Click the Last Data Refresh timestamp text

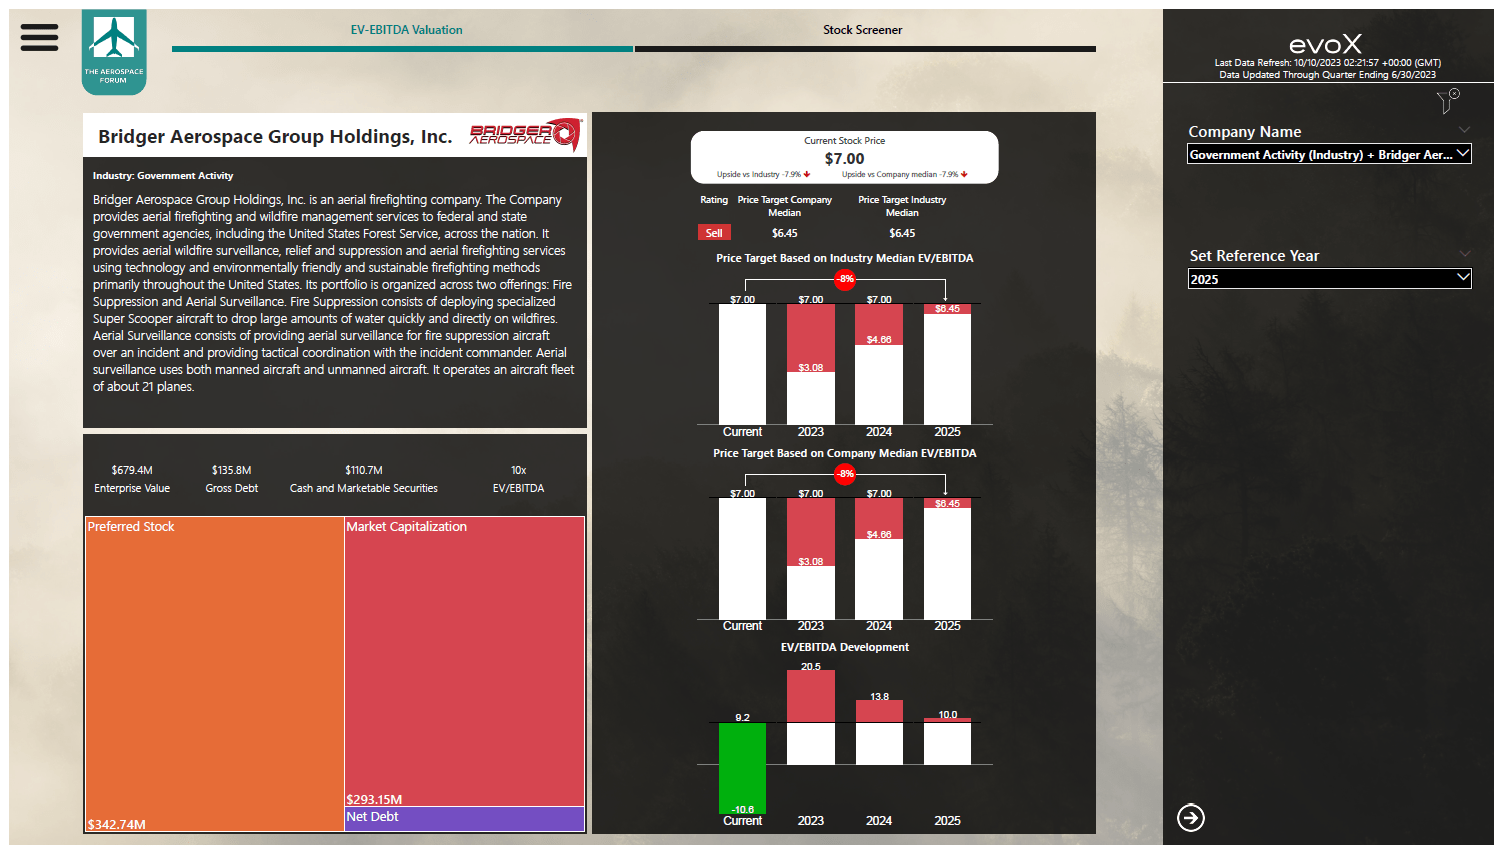(x=1328, y=62)
